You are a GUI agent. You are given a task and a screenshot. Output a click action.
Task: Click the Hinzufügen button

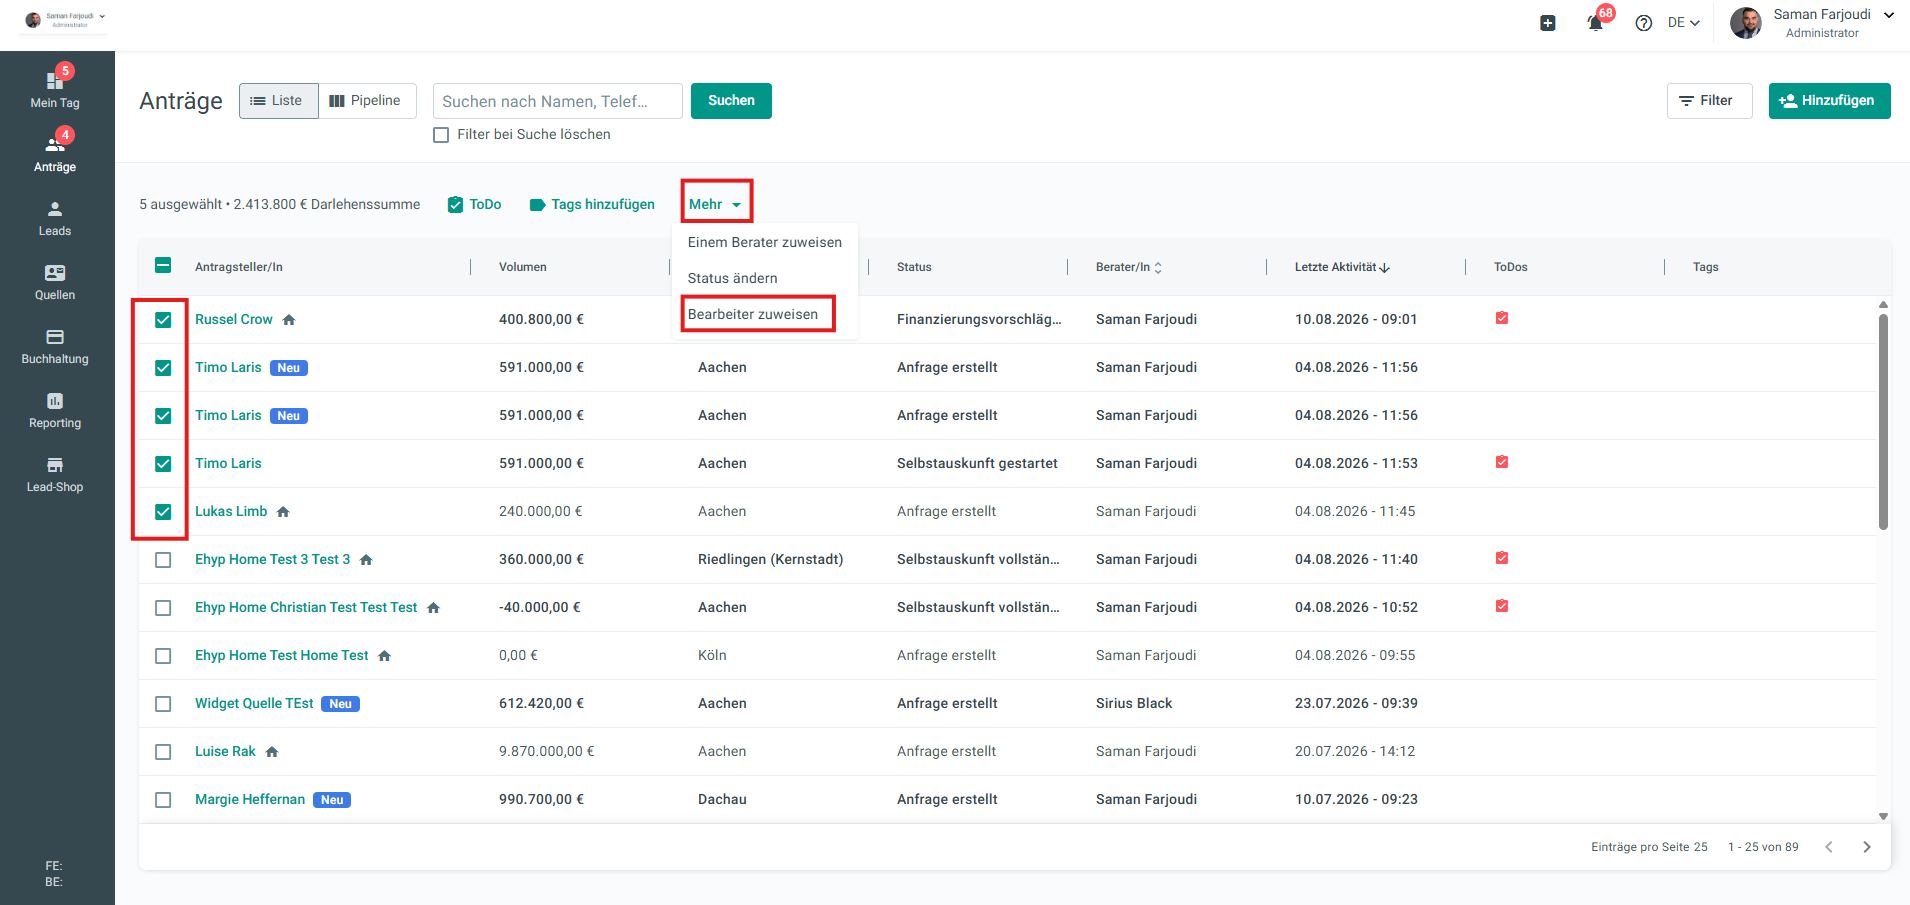click(x=1829, y=101)
